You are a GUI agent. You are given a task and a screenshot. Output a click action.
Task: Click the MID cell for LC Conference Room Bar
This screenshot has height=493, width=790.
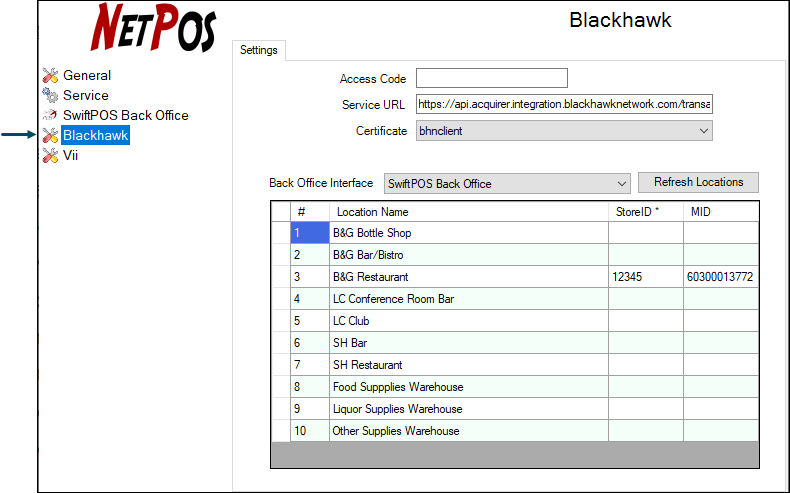[721, 299]
